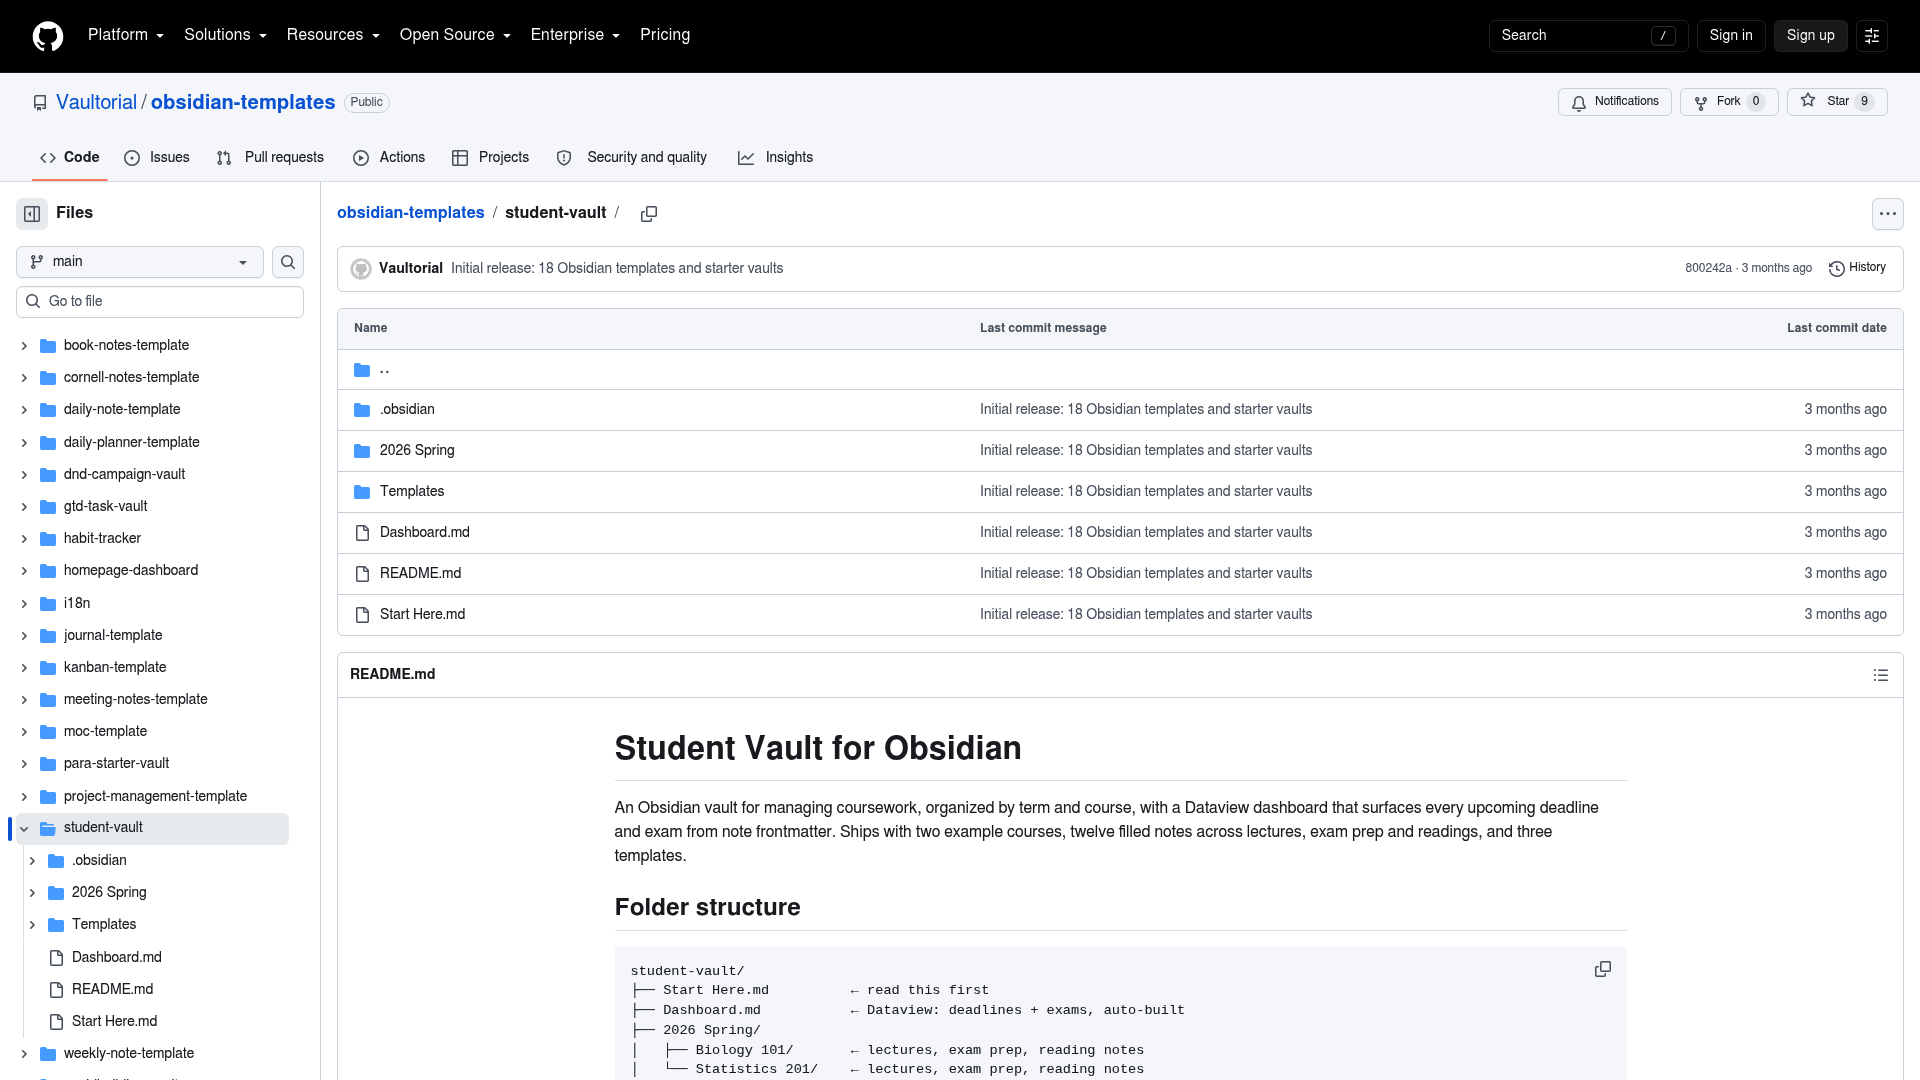Open the Templates folder in file table
The height and width of the screenshot is (1080, 1920).
pyautogui.click(x=412, y=492)
